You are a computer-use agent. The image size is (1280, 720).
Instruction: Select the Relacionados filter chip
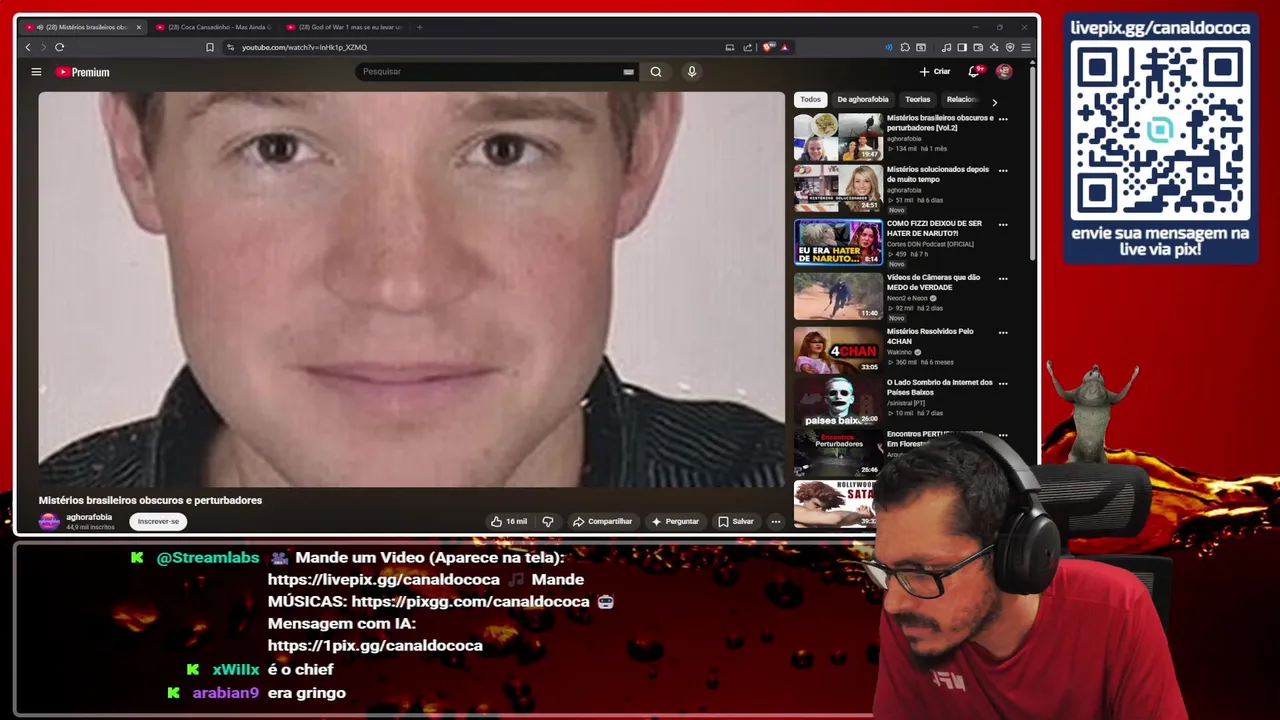962,100
